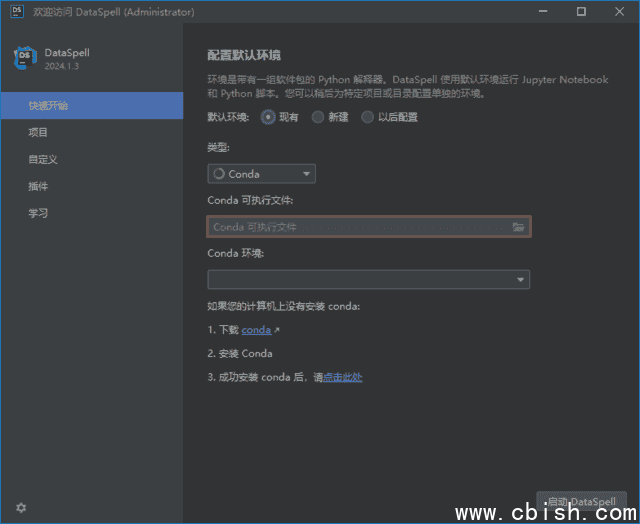Open settings gear at bottom left
This screenshot has width=640, height=524.
point(21,507)
